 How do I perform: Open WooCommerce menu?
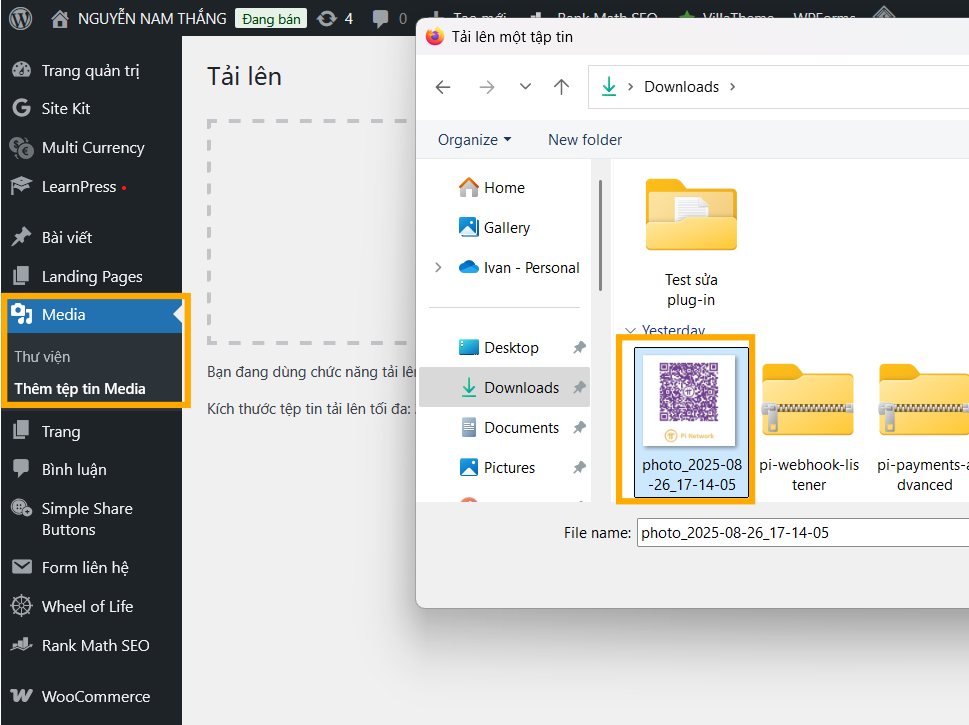point(91,696)
